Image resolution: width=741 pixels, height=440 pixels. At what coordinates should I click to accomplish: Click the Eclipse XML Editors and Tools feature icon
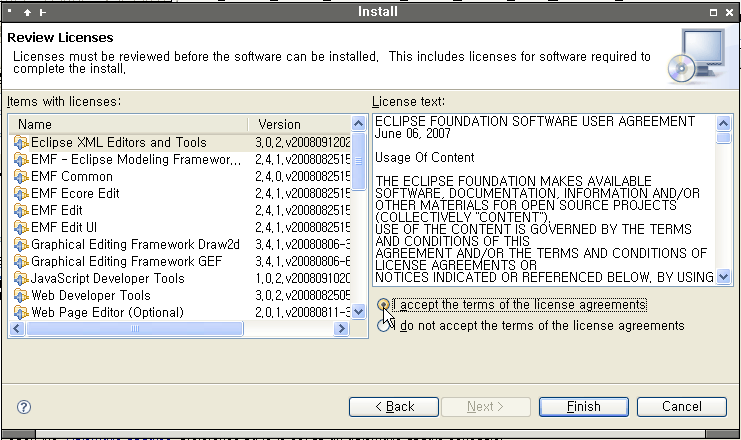tap(21, 142)
